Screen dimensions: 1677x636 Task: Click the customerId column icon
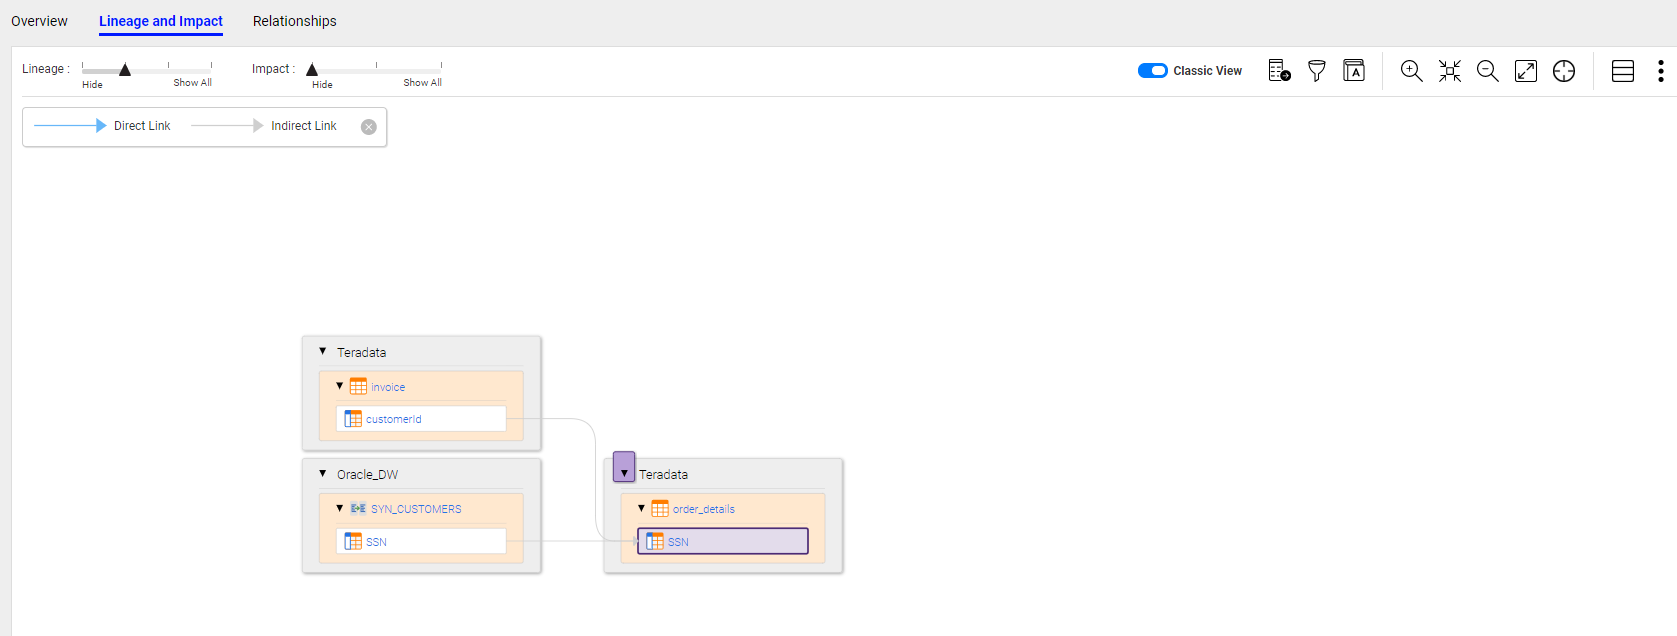point(353,419)
